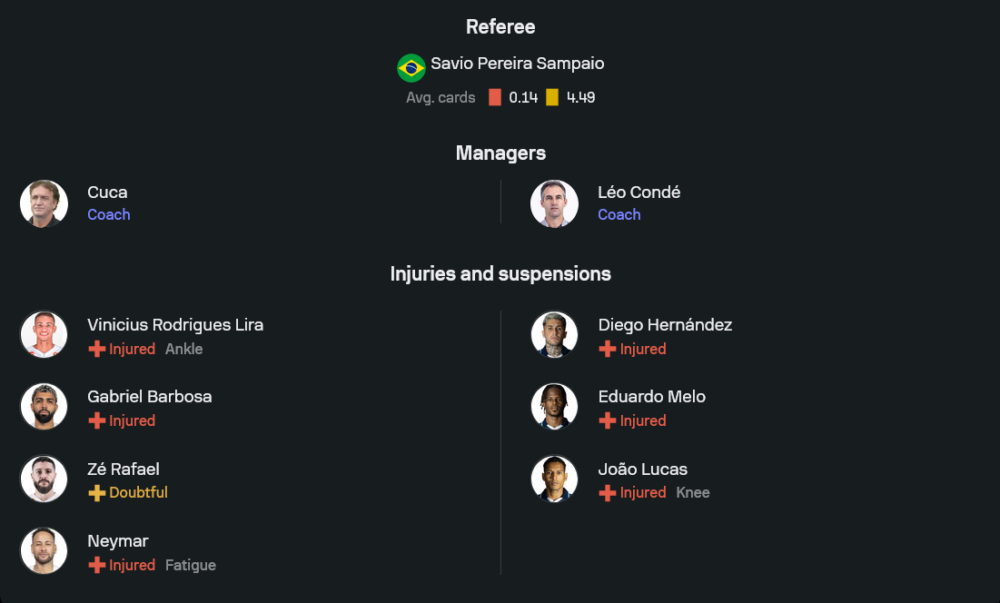
Task: Click Diego Hernández's injured cross icon
Action: 607,349
